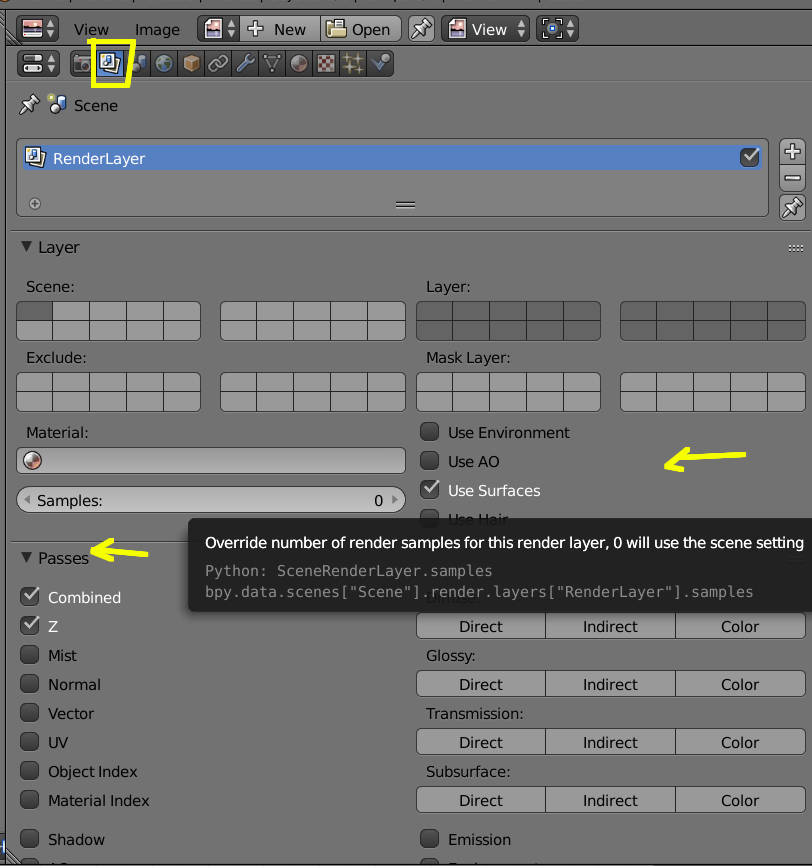Click the Material override field
The image size is (812, 866).
coord(211,461)
